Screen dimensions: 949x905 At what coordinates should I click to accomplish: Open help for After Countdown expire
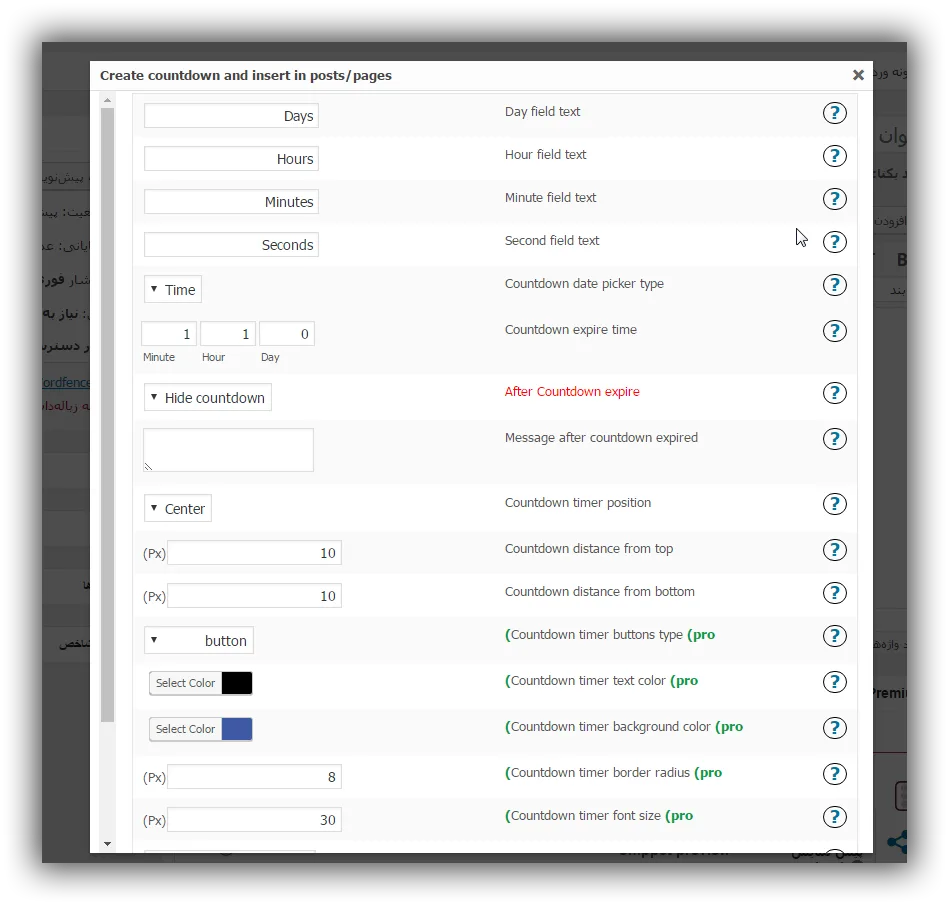[834, 393]
